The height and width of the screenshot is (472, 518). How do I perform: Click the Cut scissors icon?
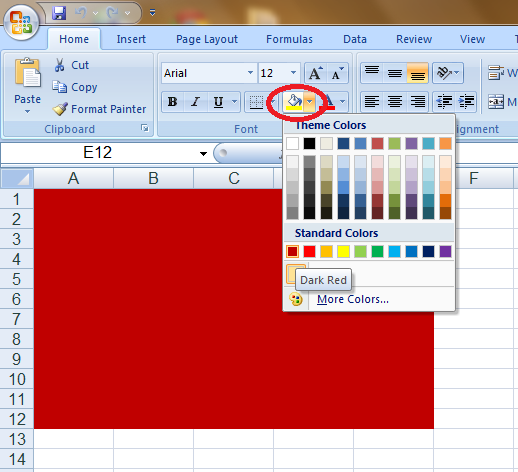coord(59,65)
